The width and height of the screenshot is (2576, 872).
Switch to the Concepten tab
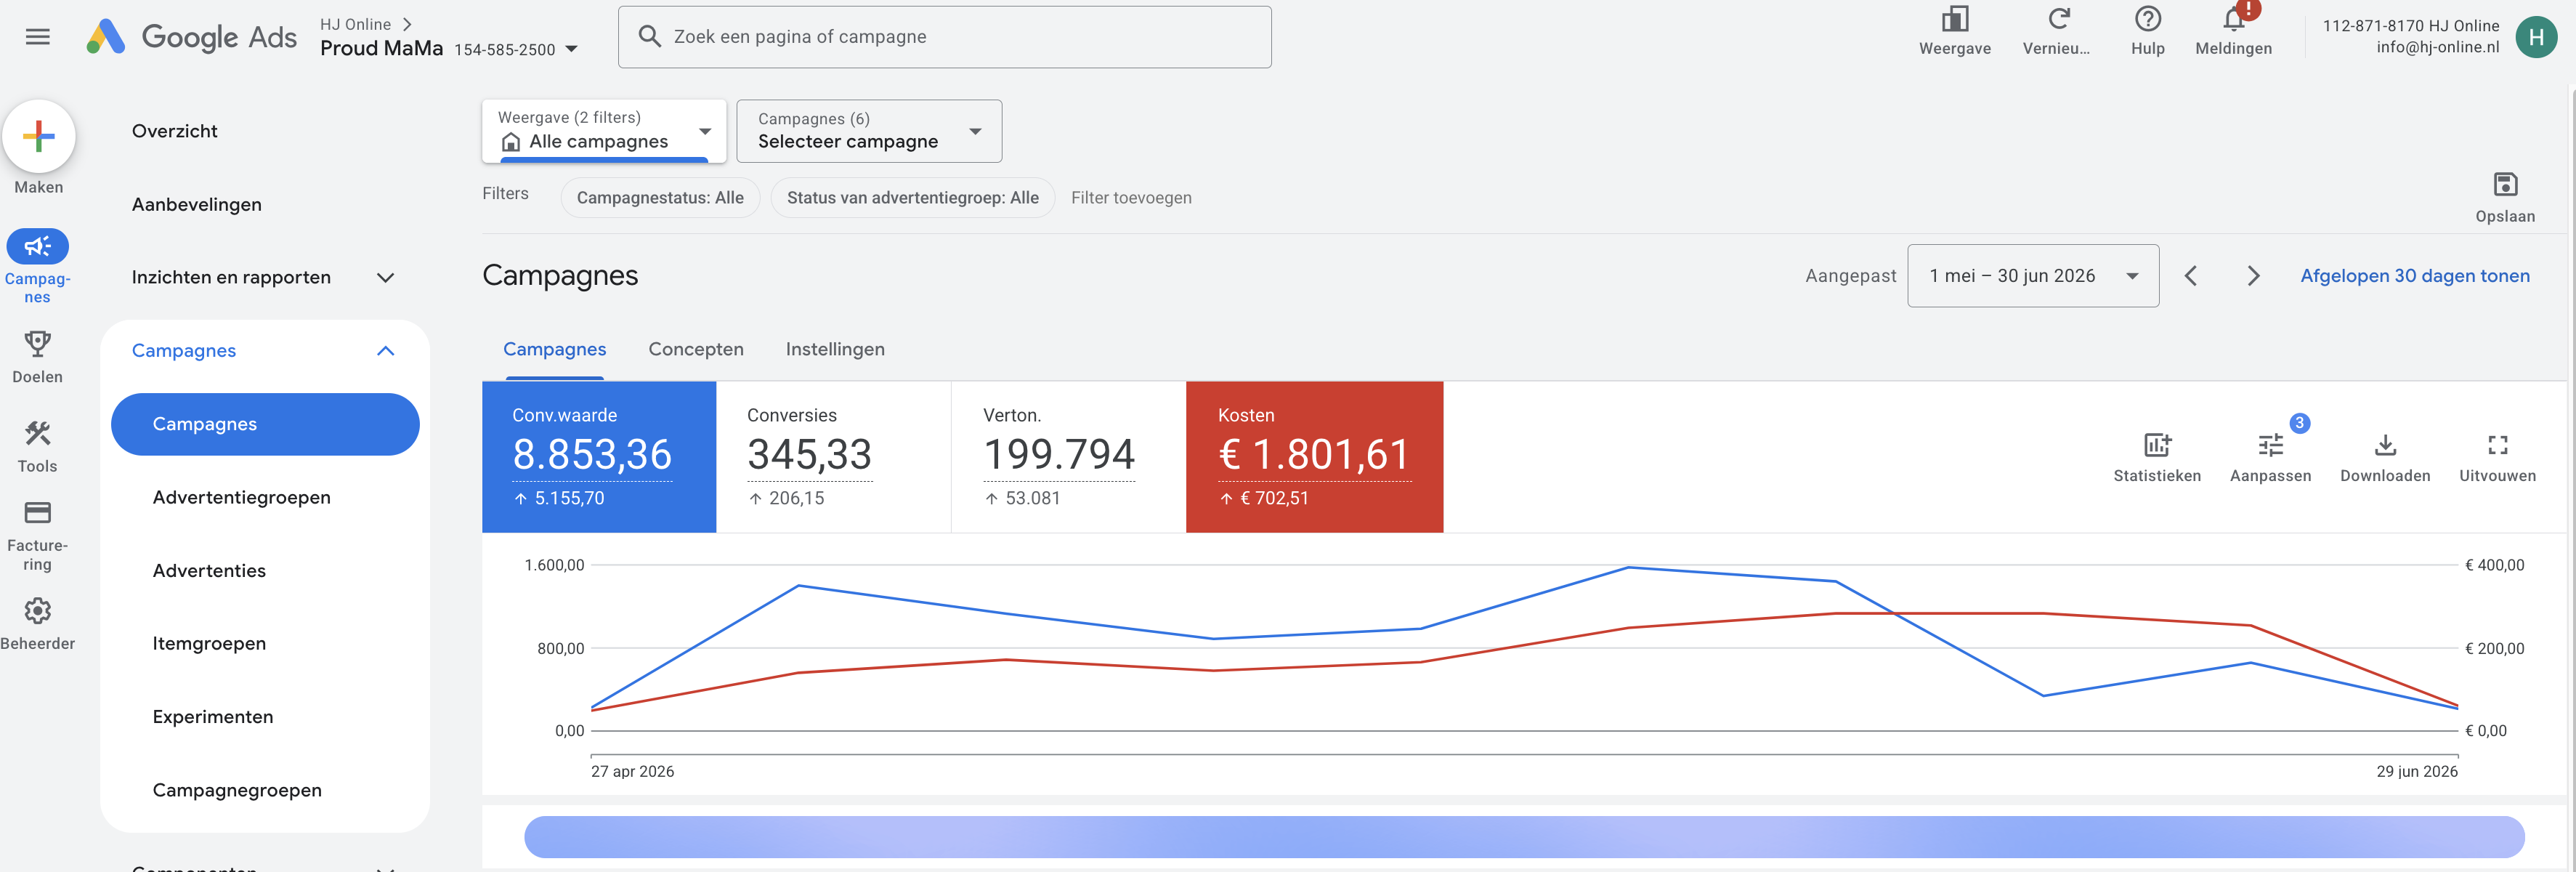click(696, 349)
